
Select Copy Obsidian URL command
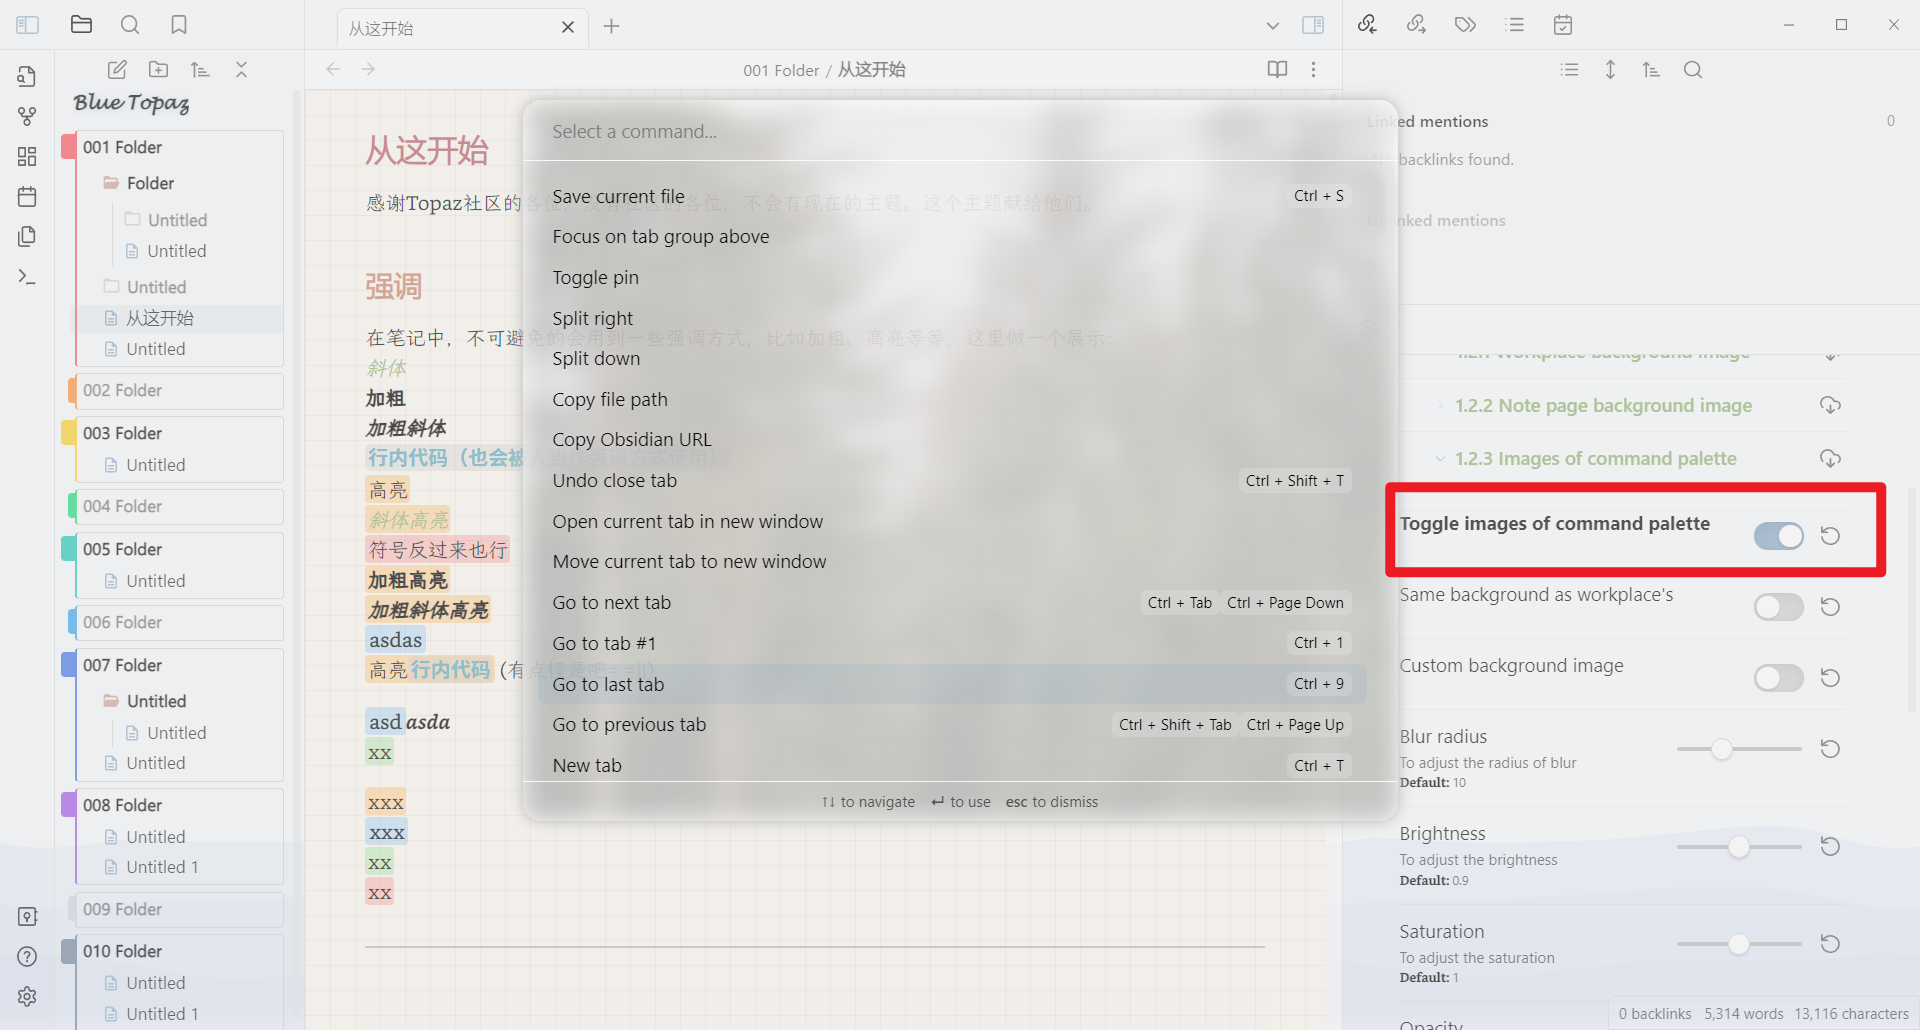click(951, 440)
